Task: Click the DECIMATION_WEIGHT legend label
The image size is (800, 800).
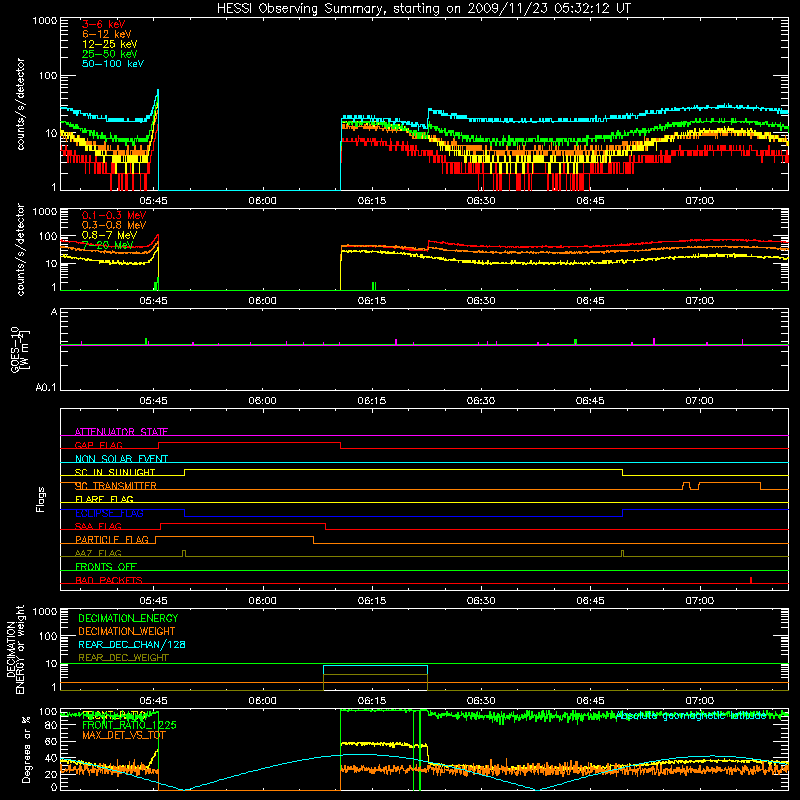Action: pos(127,631)
